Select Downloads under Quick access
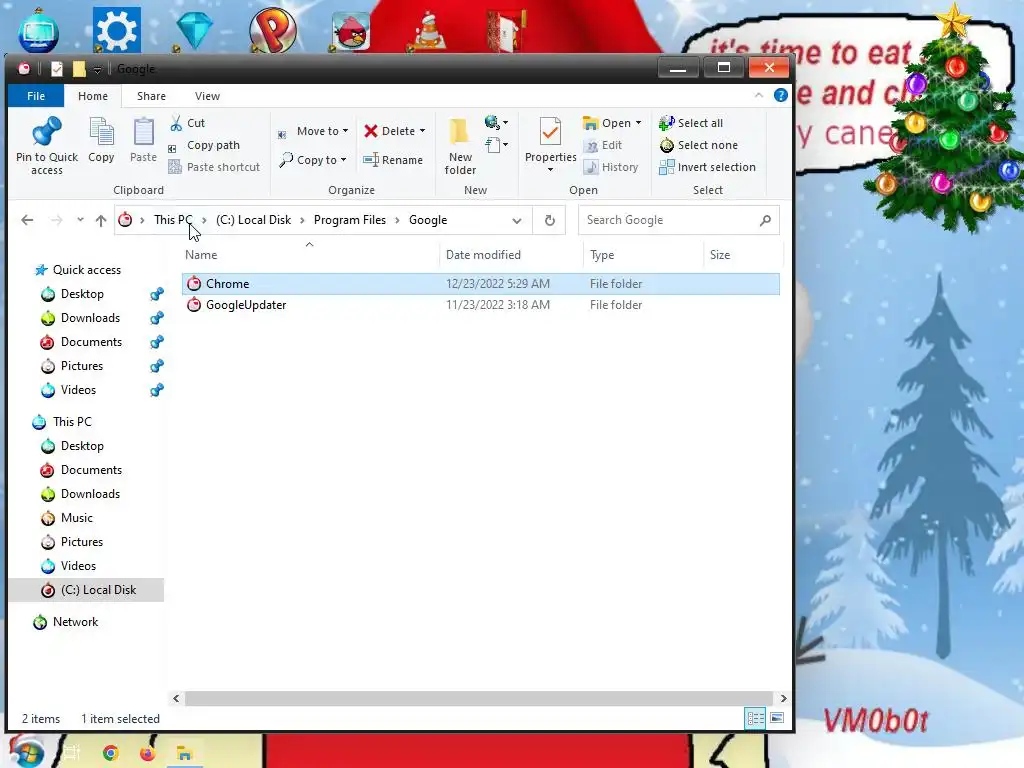 [x=90, y=318]
